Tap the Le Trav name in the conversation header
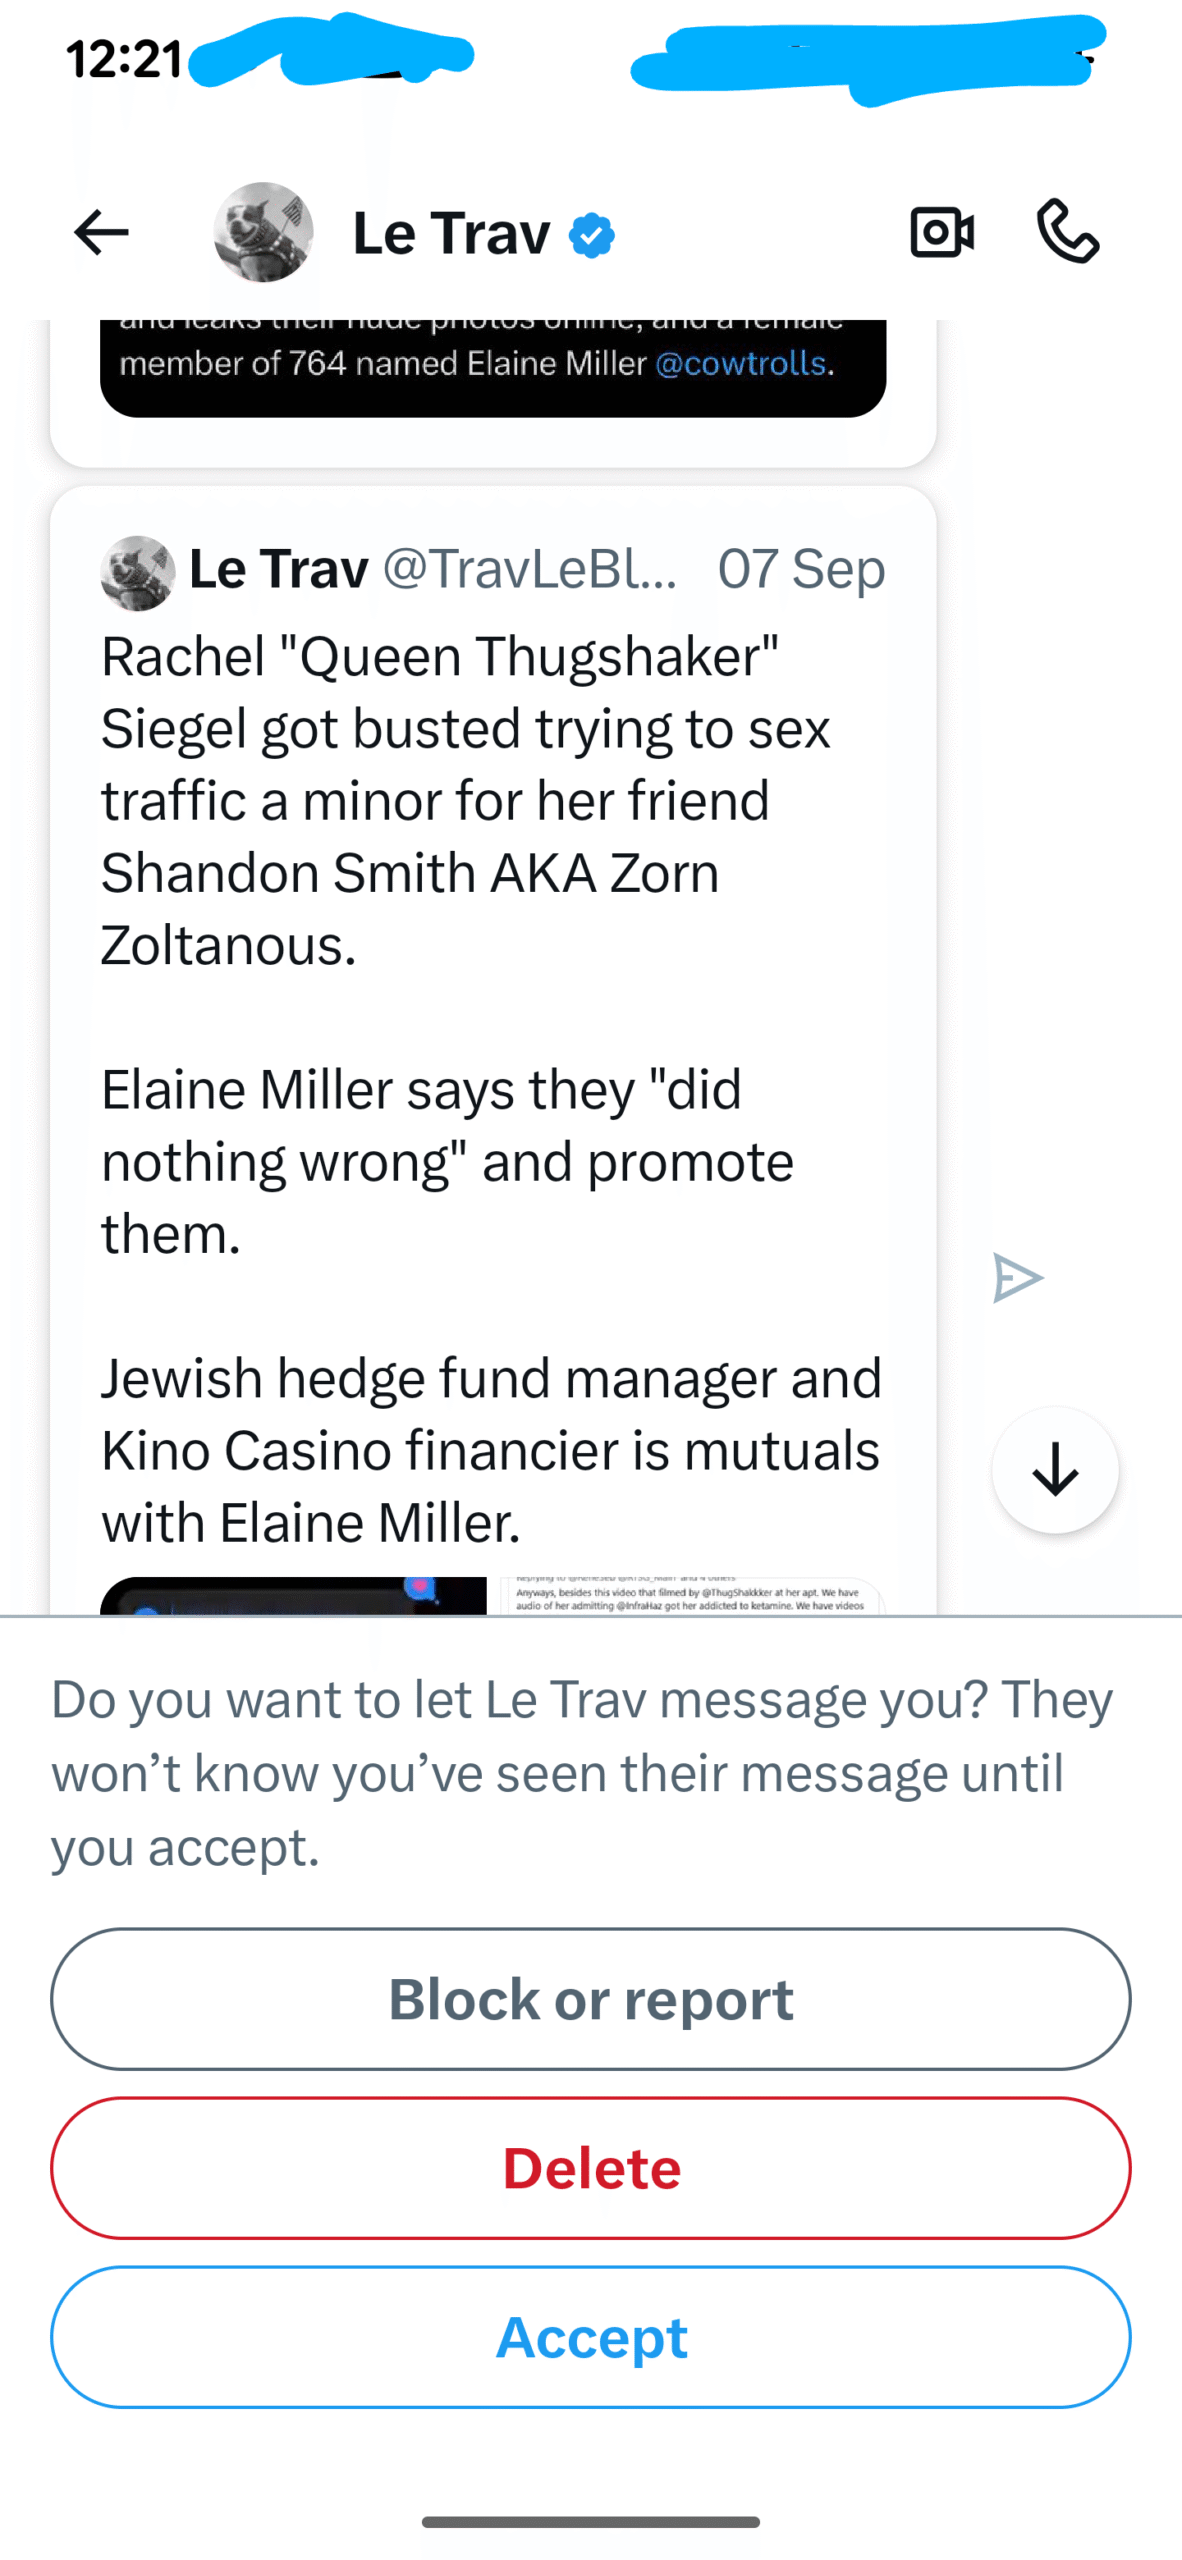The image size is (1182, 2560). pos(452,234)
